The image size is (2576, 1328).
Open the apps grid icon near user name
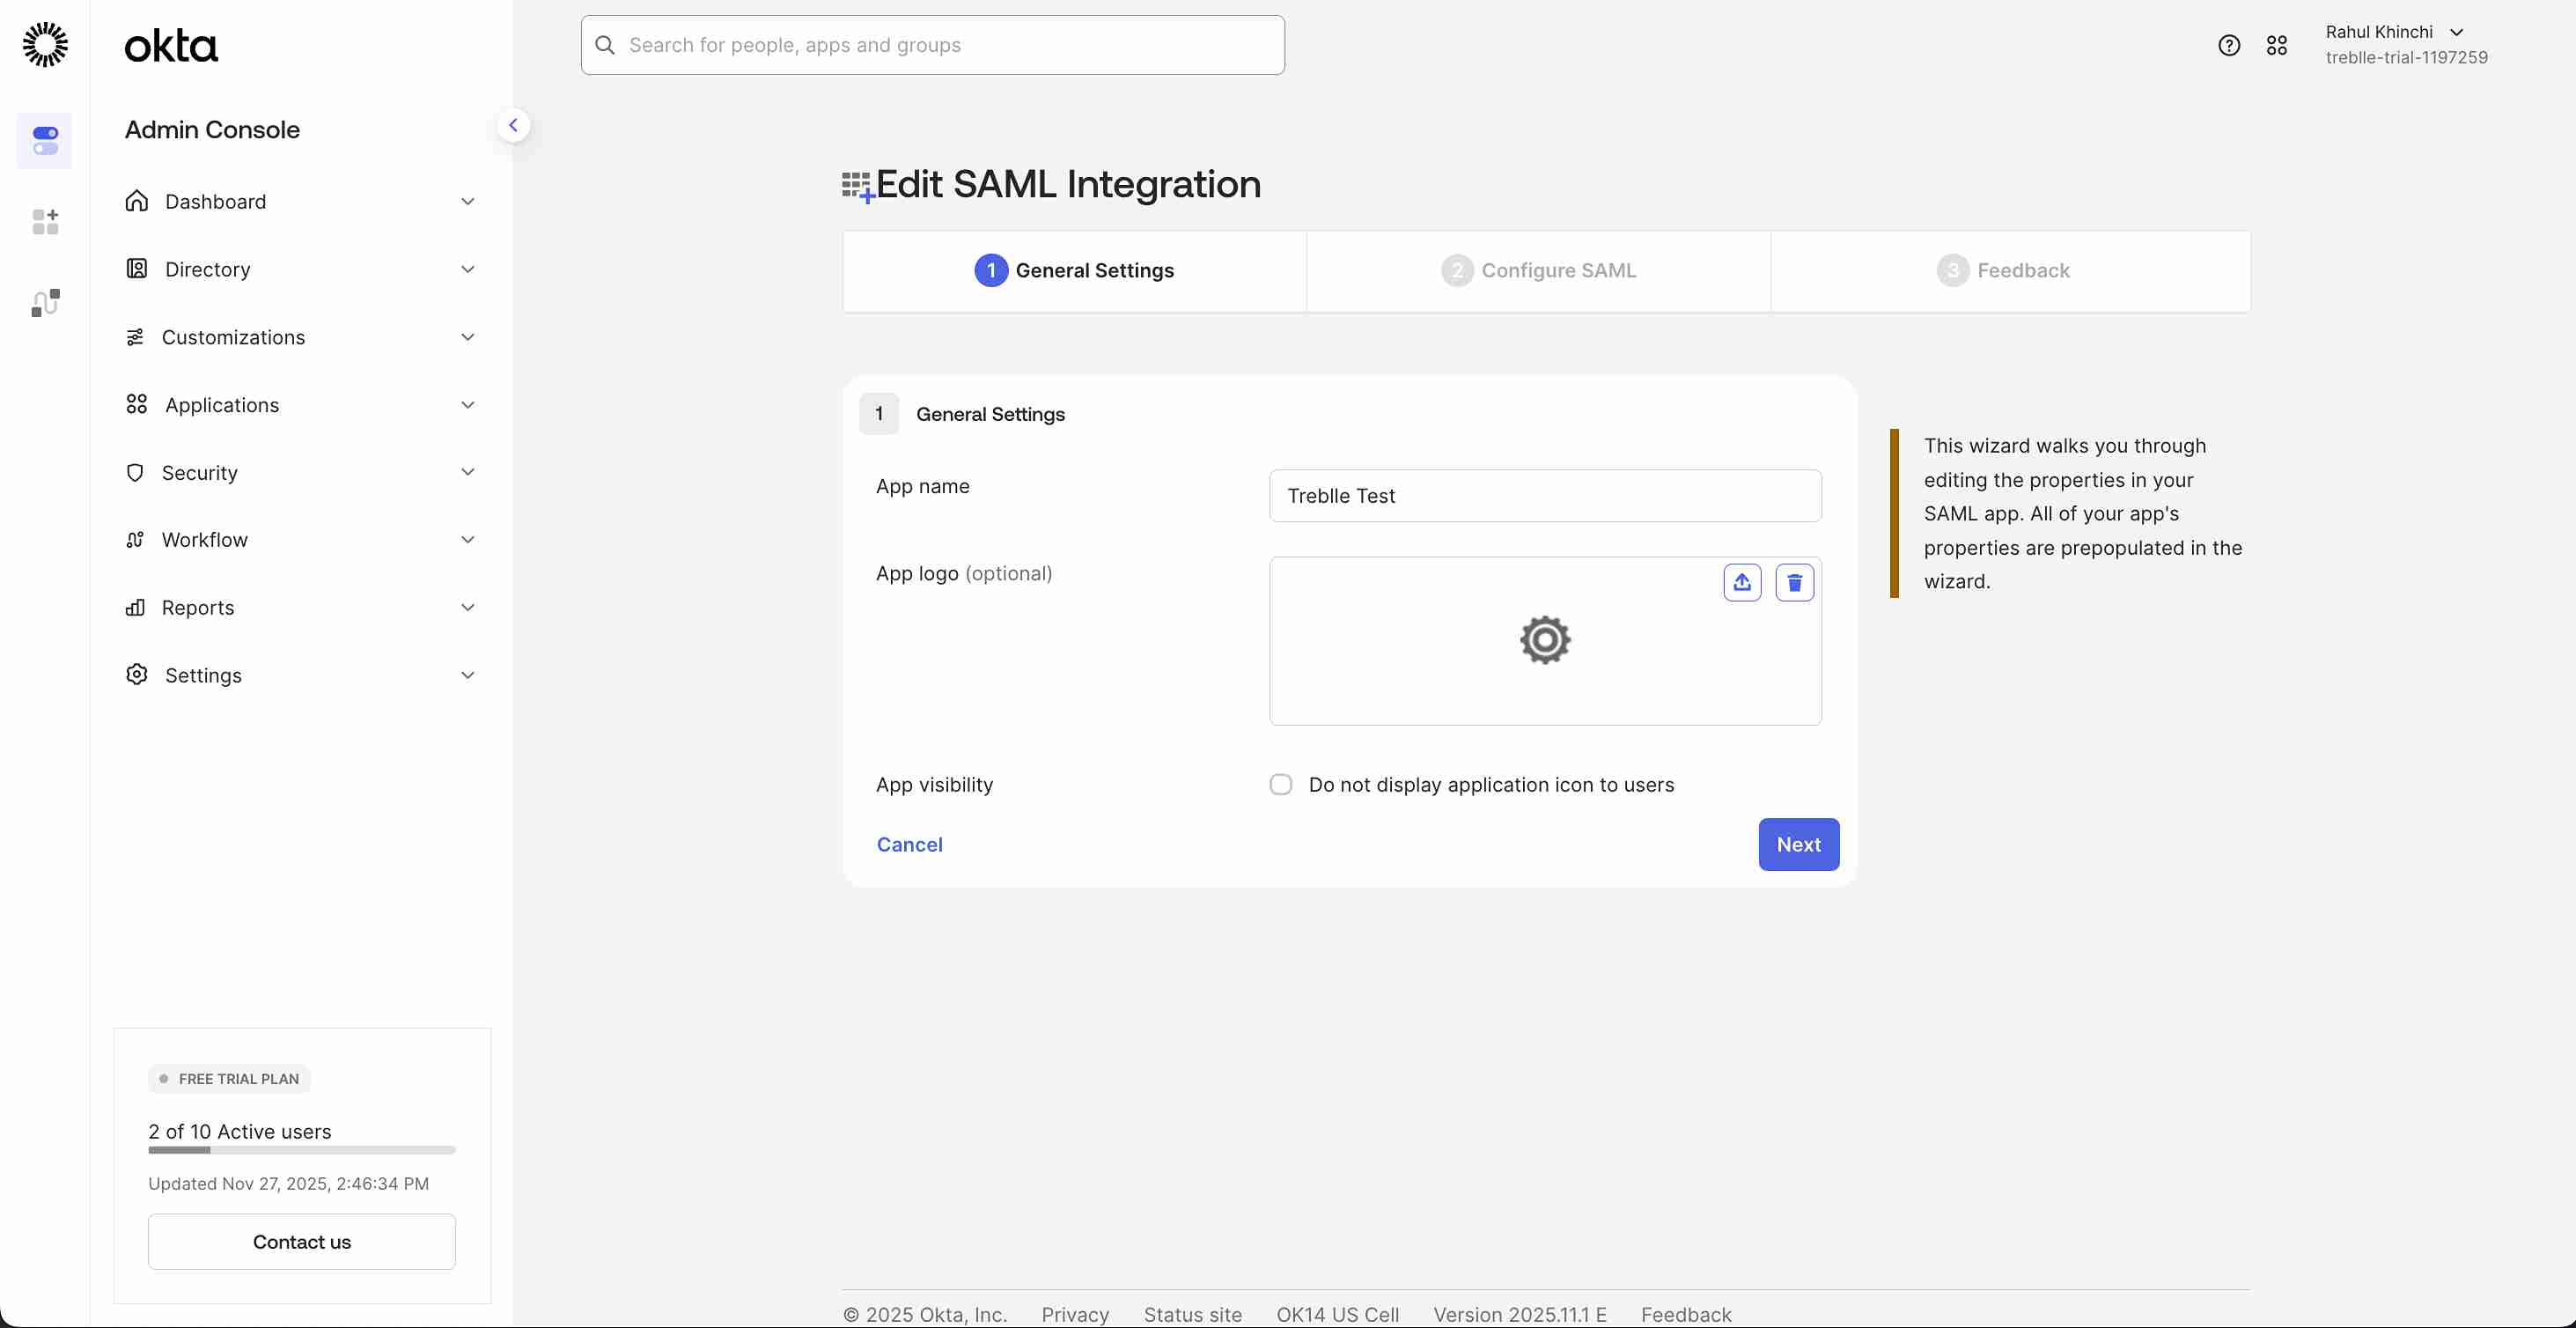(2277, 45)
